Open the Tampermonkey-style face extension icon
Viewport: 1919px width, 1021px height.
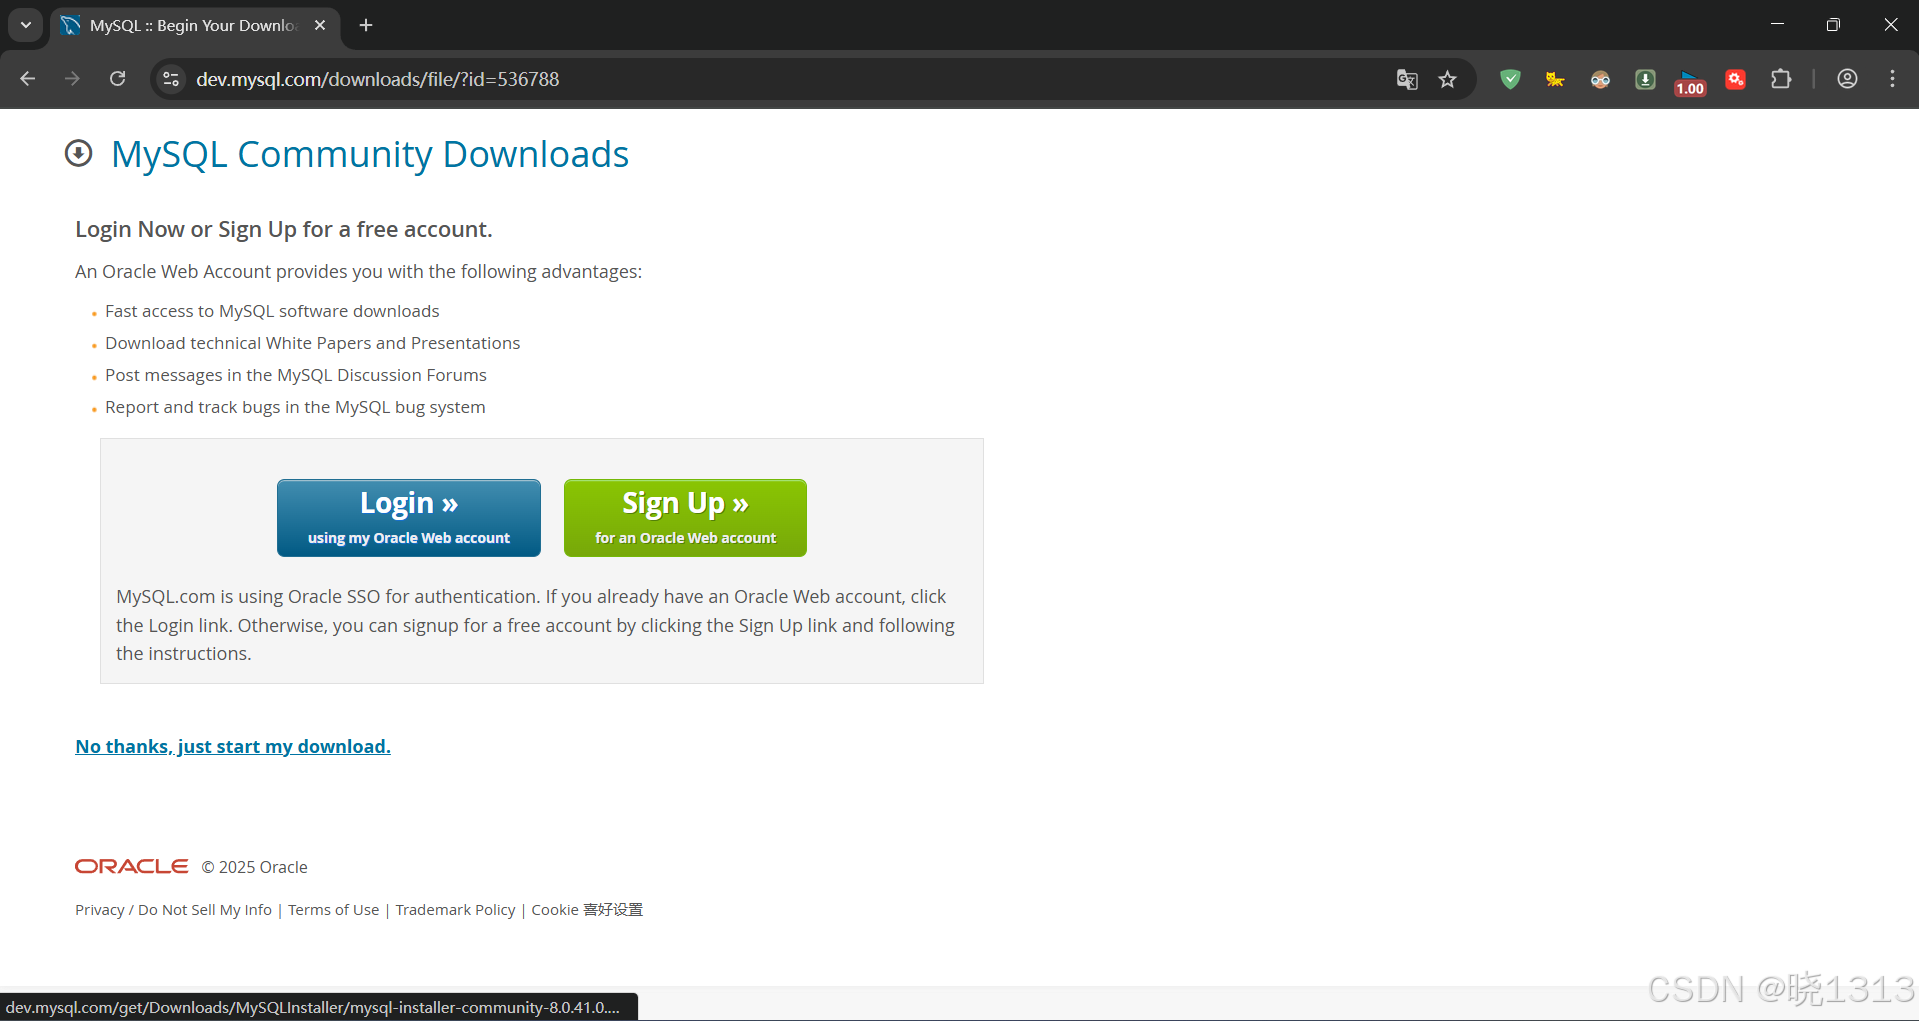click(1600, 79)
